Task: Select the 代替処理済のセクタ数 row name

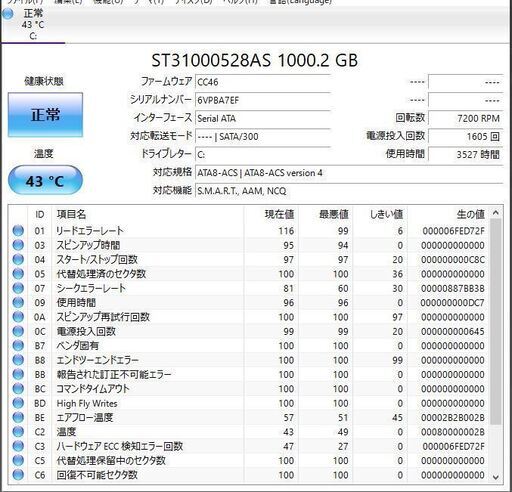Action: pyautogui.click(x=101, y=274)
